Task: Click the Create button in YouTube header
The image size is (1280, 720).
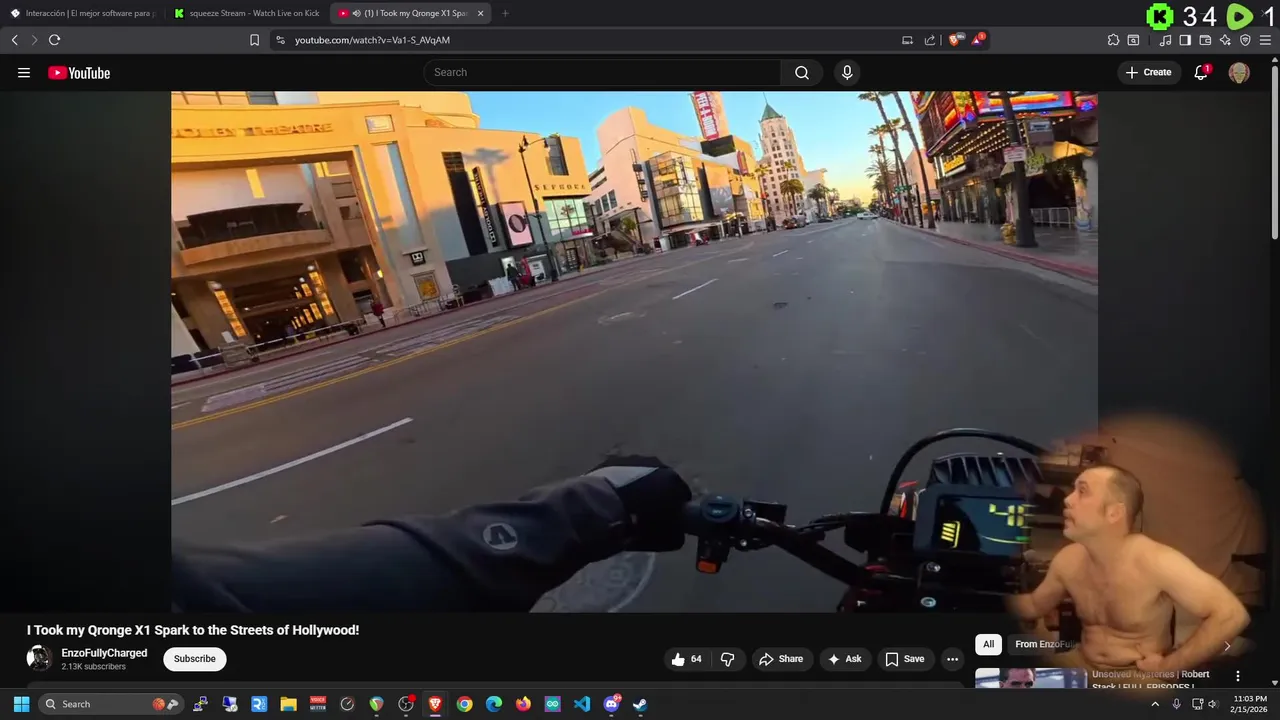Action: click(1148, 72)
